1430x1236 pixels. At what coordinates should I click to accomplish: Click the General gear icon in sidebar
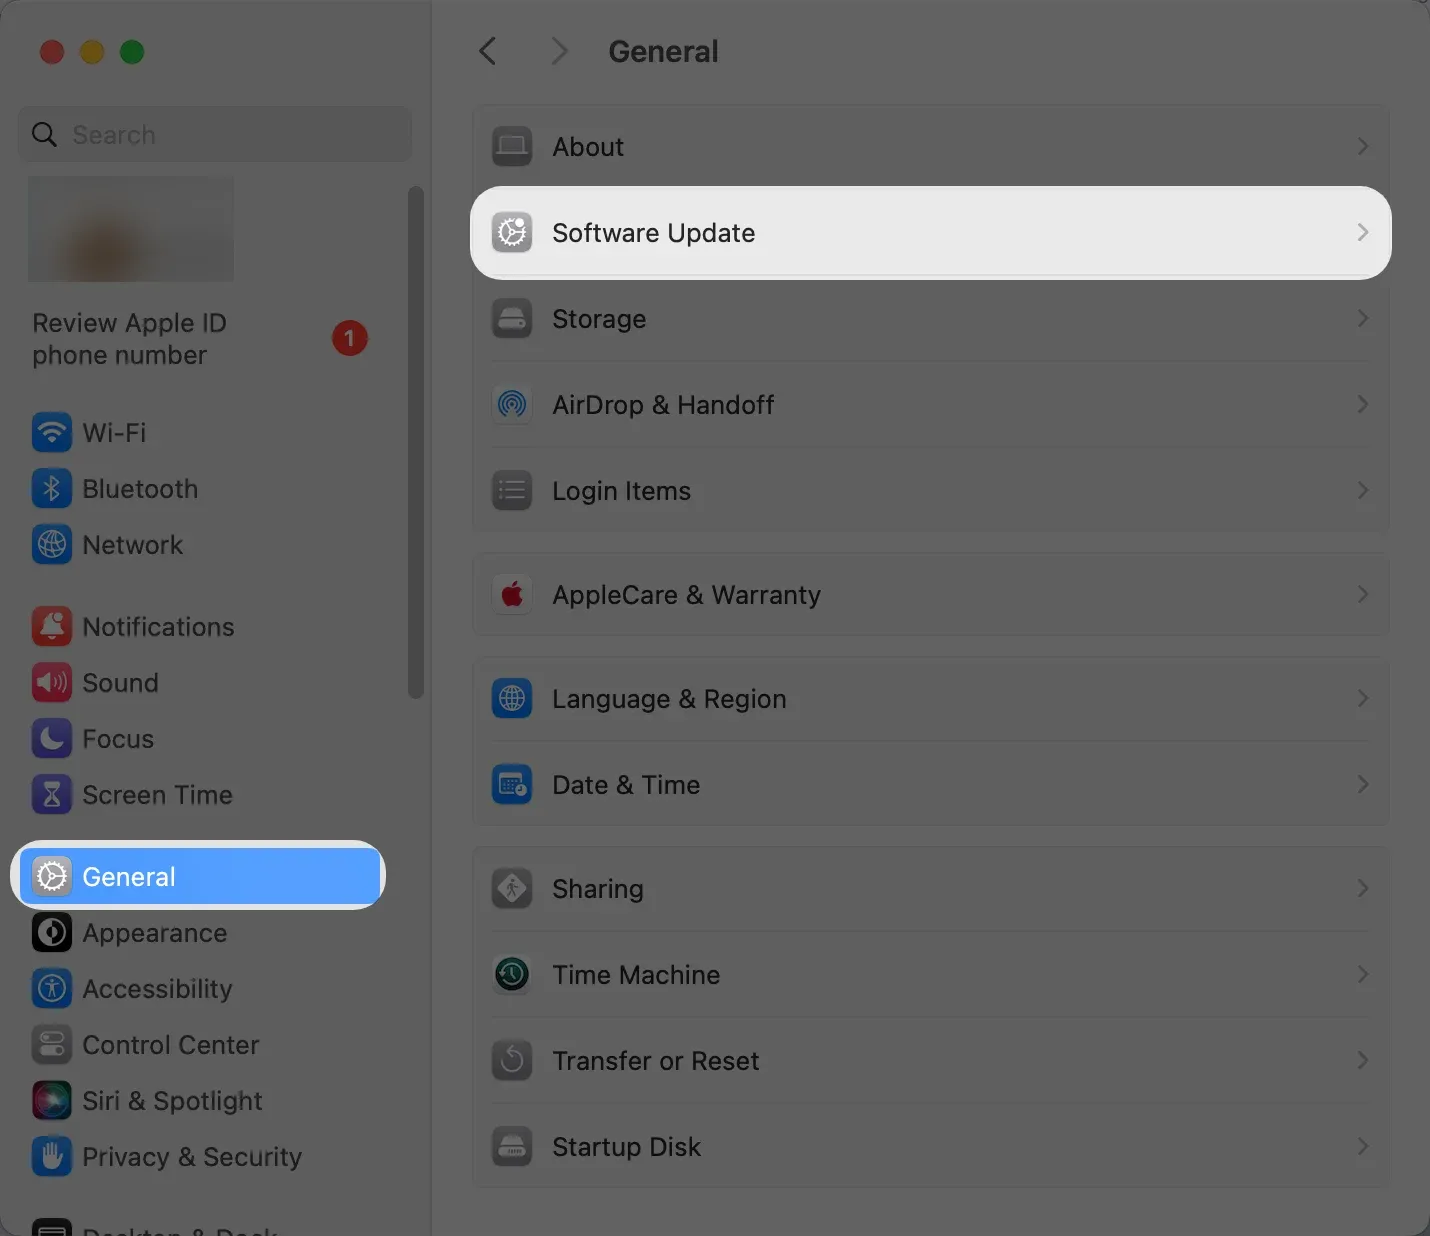tap(52, 877)
